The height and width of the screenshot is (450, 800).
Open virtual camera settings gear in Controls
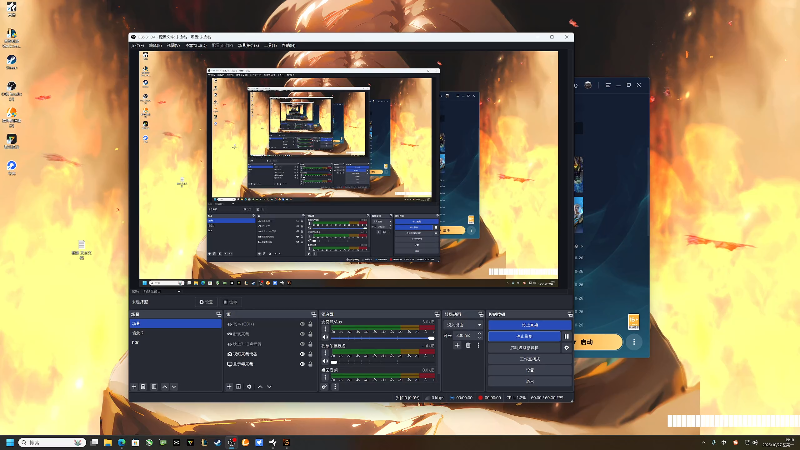pos(566,347)
